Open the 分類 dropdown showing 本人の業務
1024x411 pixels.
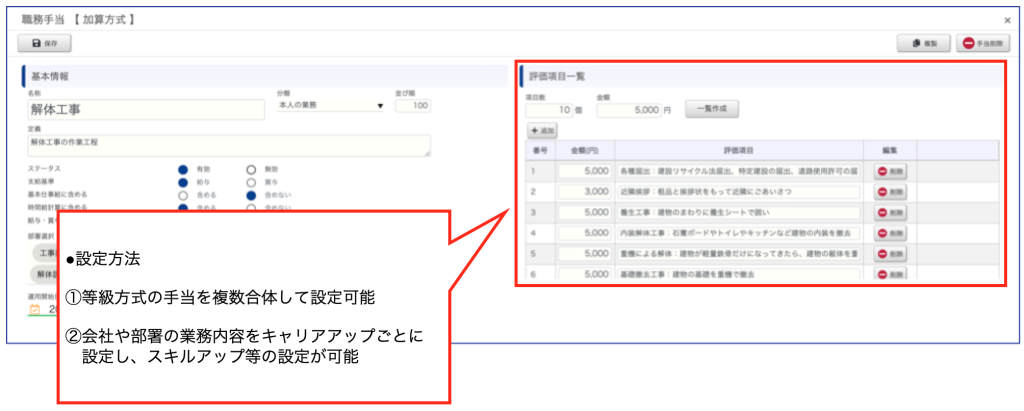[x=331, y=105]
